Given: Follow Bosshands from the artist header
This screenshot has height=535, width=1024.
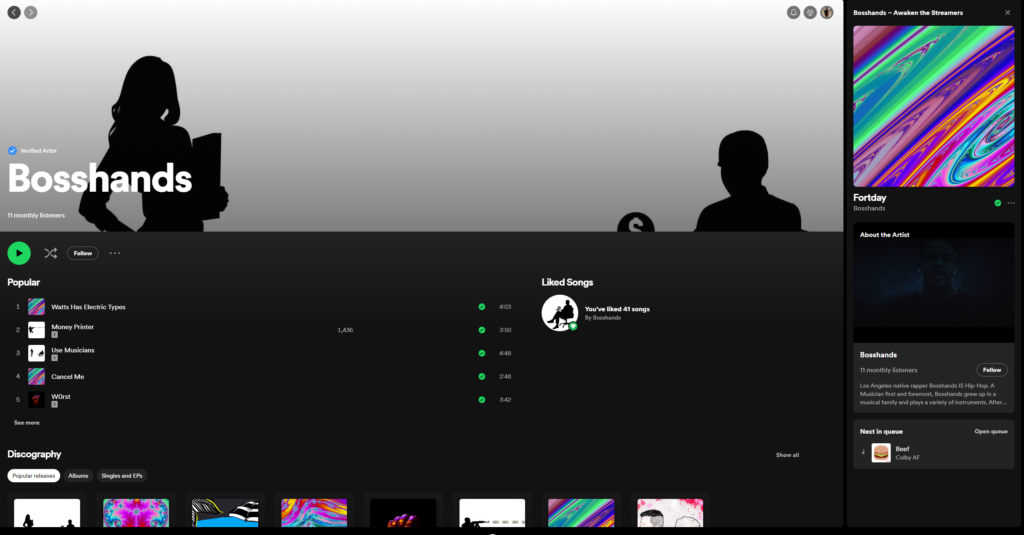Looking at the screenshot, I should pyautogui.click(x=82, y=253).
